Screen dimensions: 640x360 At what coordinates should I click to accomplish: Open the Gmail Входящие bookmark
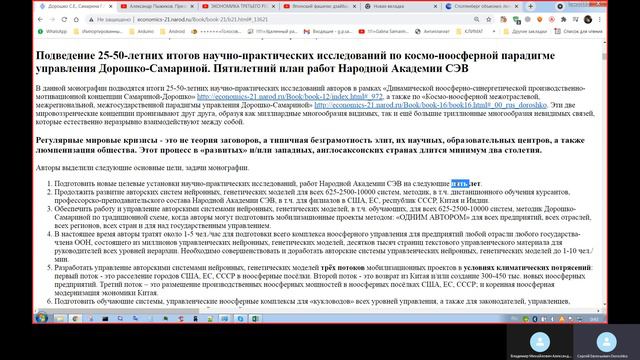(x=328, y=31)
